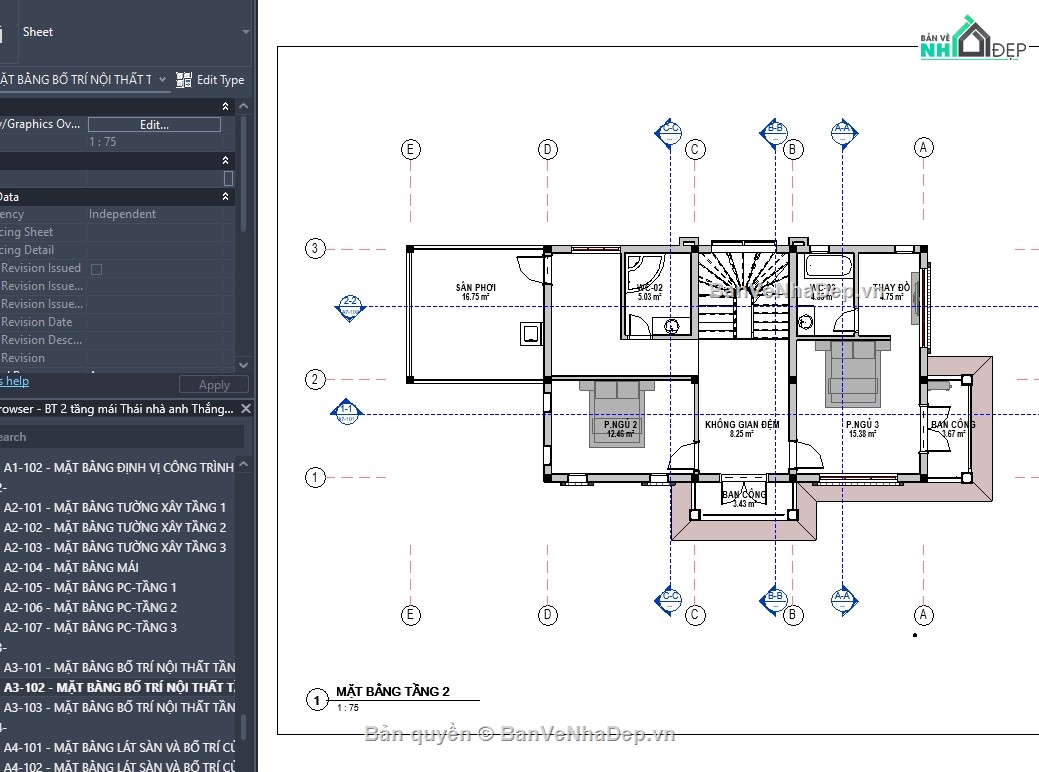Close the Project Browser panel
This screenshot has height=772, width=1039.
(246, 408)
